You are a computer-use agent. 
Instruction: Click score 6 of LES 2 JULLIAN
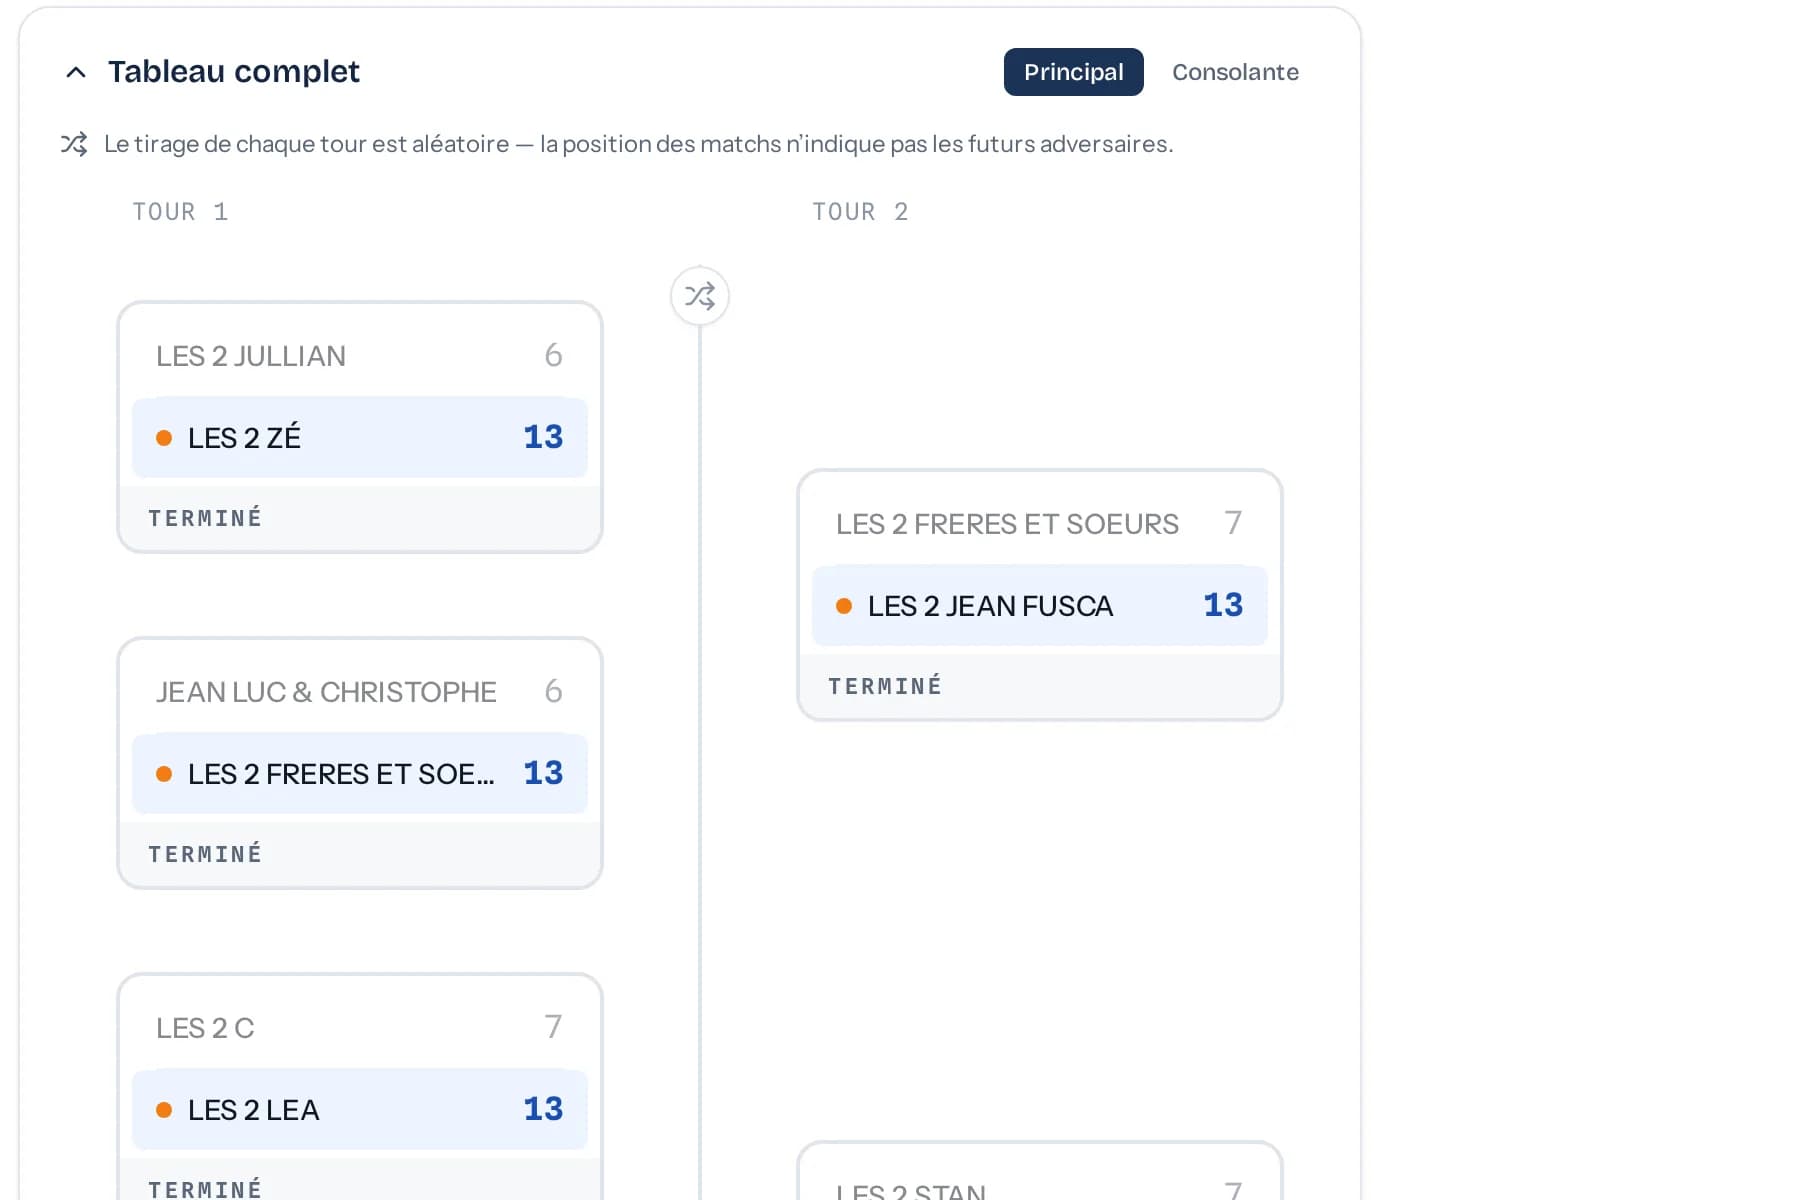pyautogui.click(x=553, y=355)
